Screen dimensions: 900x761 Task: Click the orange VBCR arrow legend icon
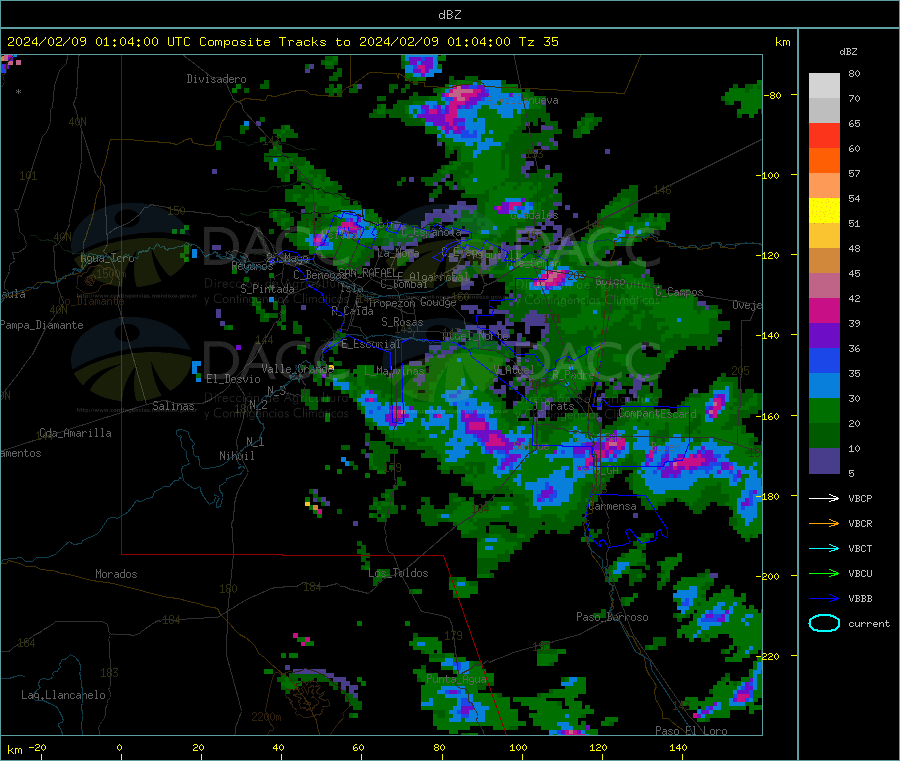pos(824,523)
